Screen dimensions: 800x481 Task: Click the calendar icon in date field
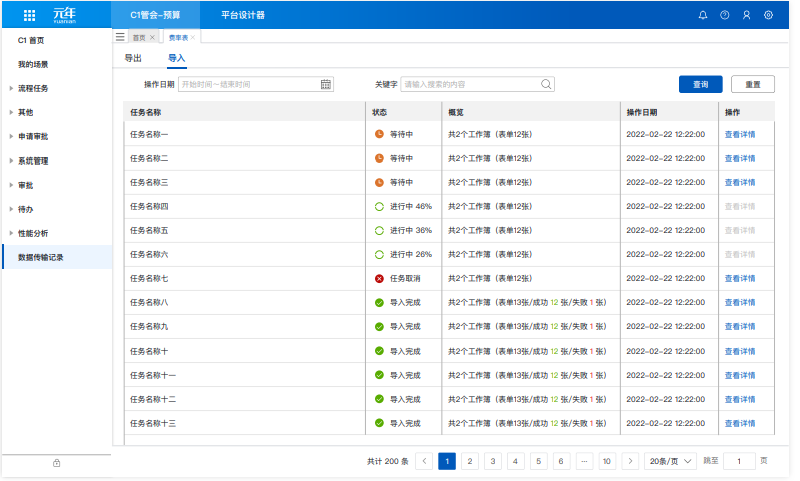click(x=326, y=85)
